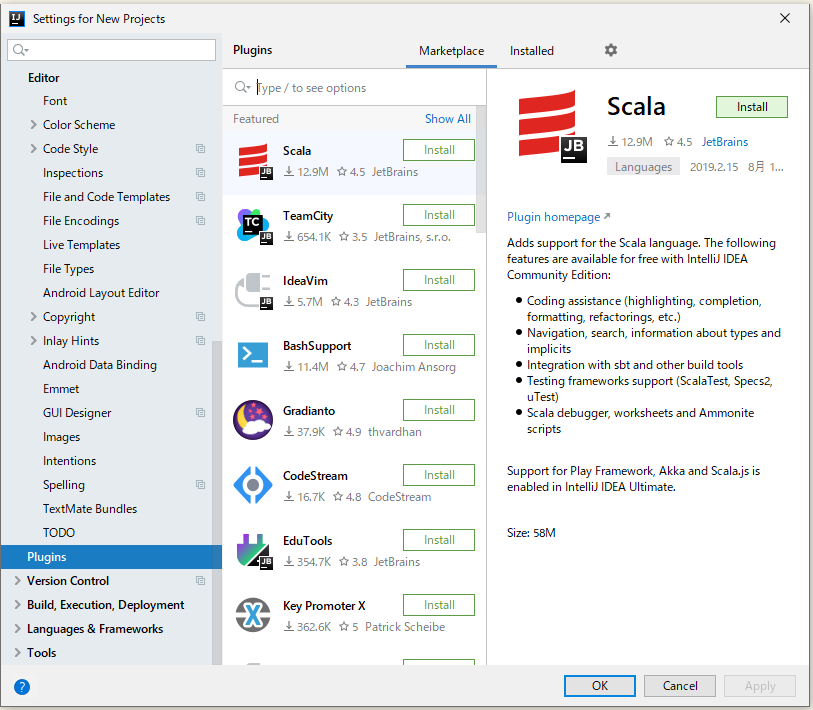Click the TeamCity plugin icon
The image size is (813, 710).
[x=255, y=227]
